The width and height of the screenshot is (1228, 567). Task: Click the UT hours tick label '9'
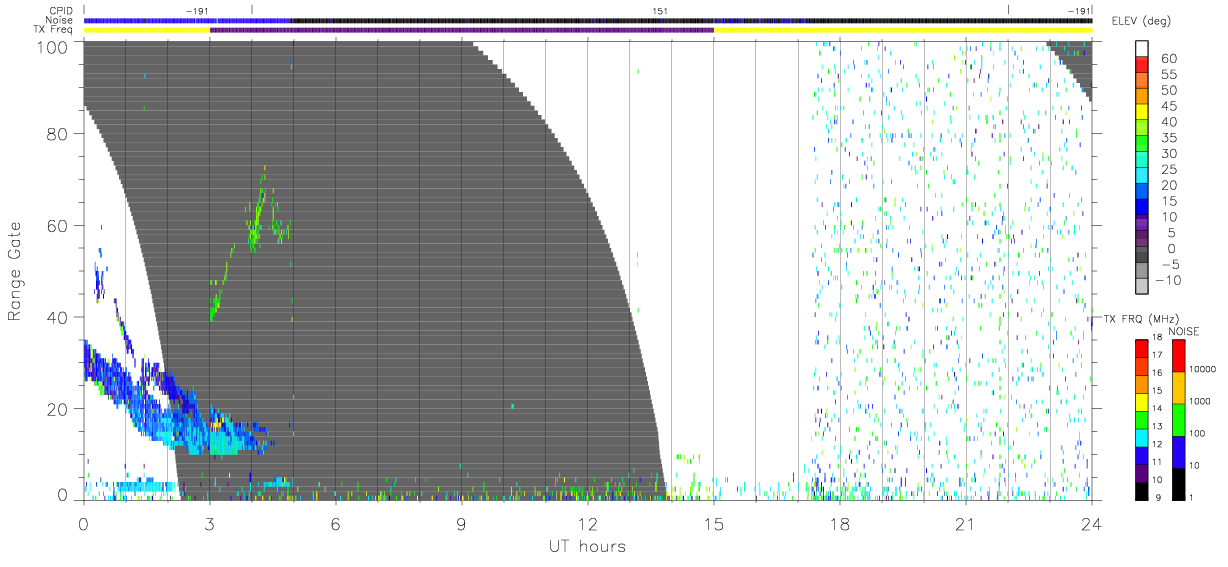click(462, 523)
